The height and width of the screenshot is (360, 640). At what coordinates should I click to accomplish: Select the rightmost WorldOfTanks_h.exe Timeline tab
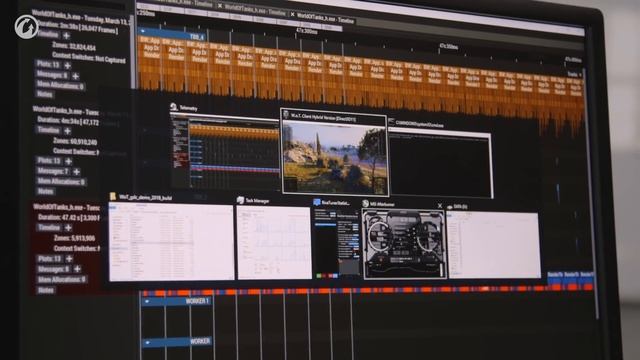[325, 18]
